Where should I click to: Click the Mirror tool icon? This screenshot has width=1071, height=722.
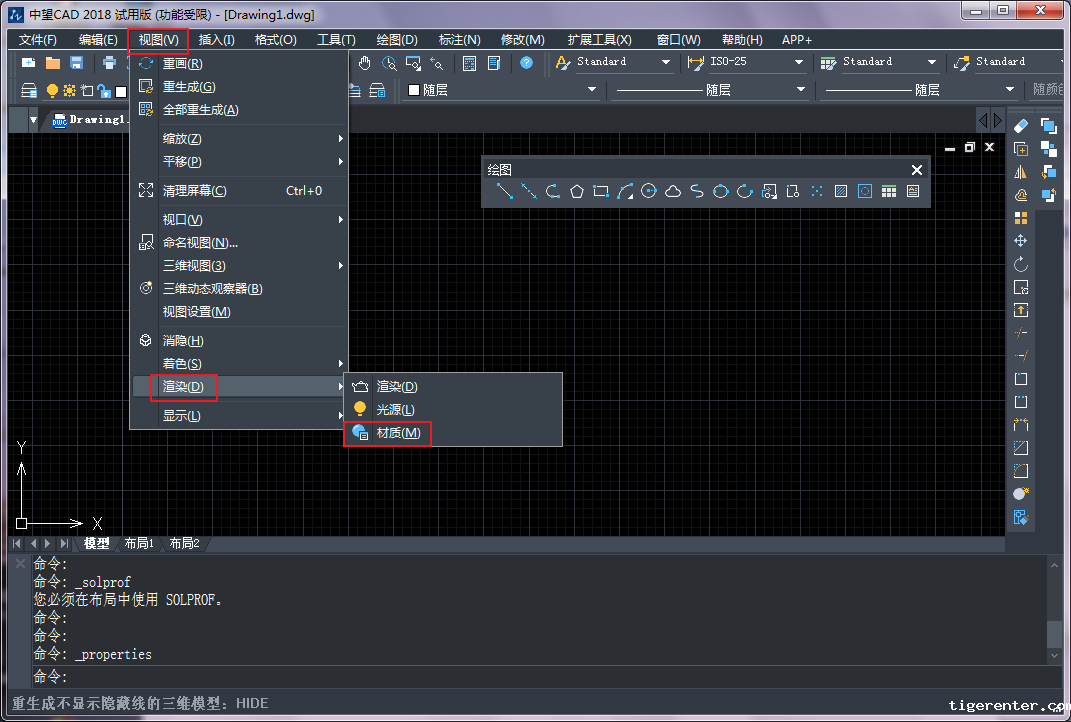click(1021, 172)
